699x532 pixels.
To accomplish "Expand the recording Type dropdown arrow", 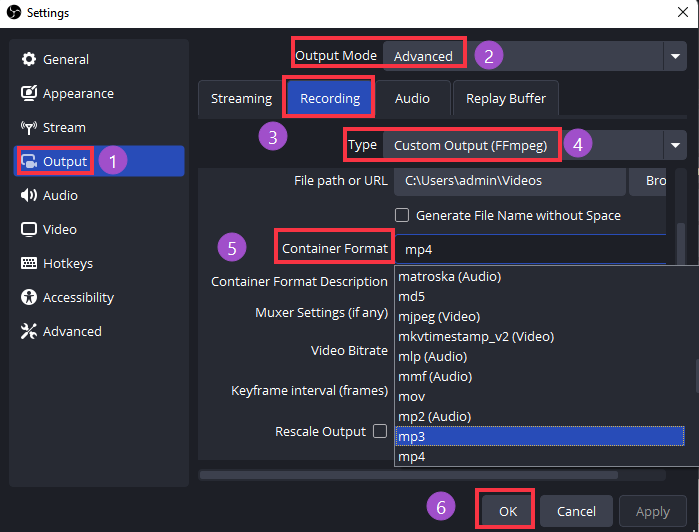I will tap(675, 145).
